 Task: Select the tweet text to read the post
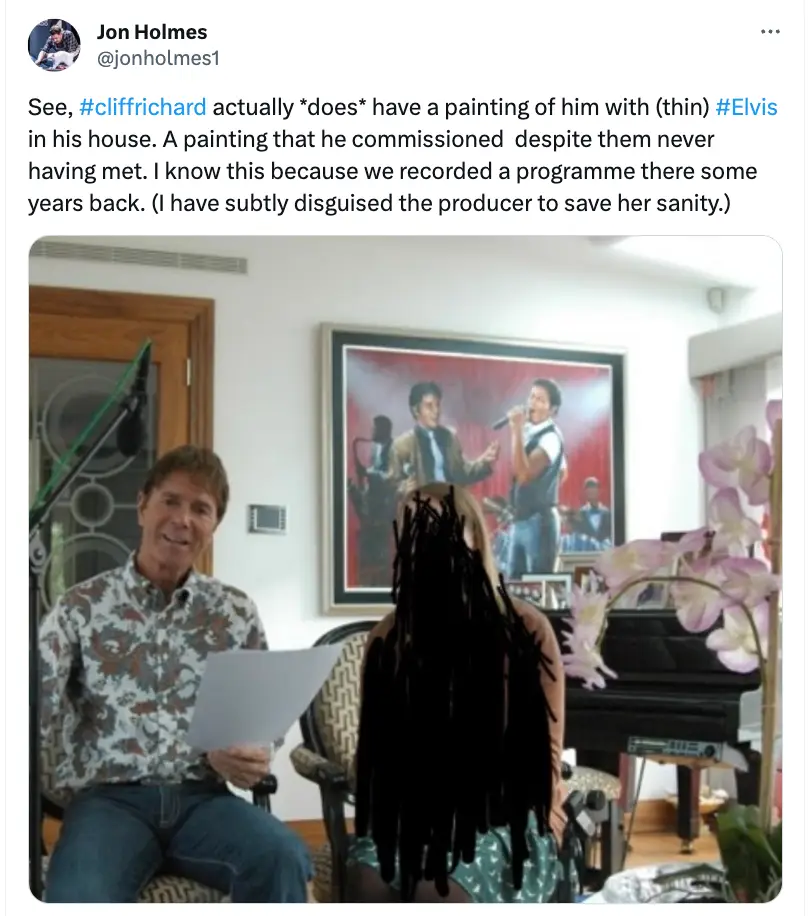pyautogui.click(x=400, y=155)
